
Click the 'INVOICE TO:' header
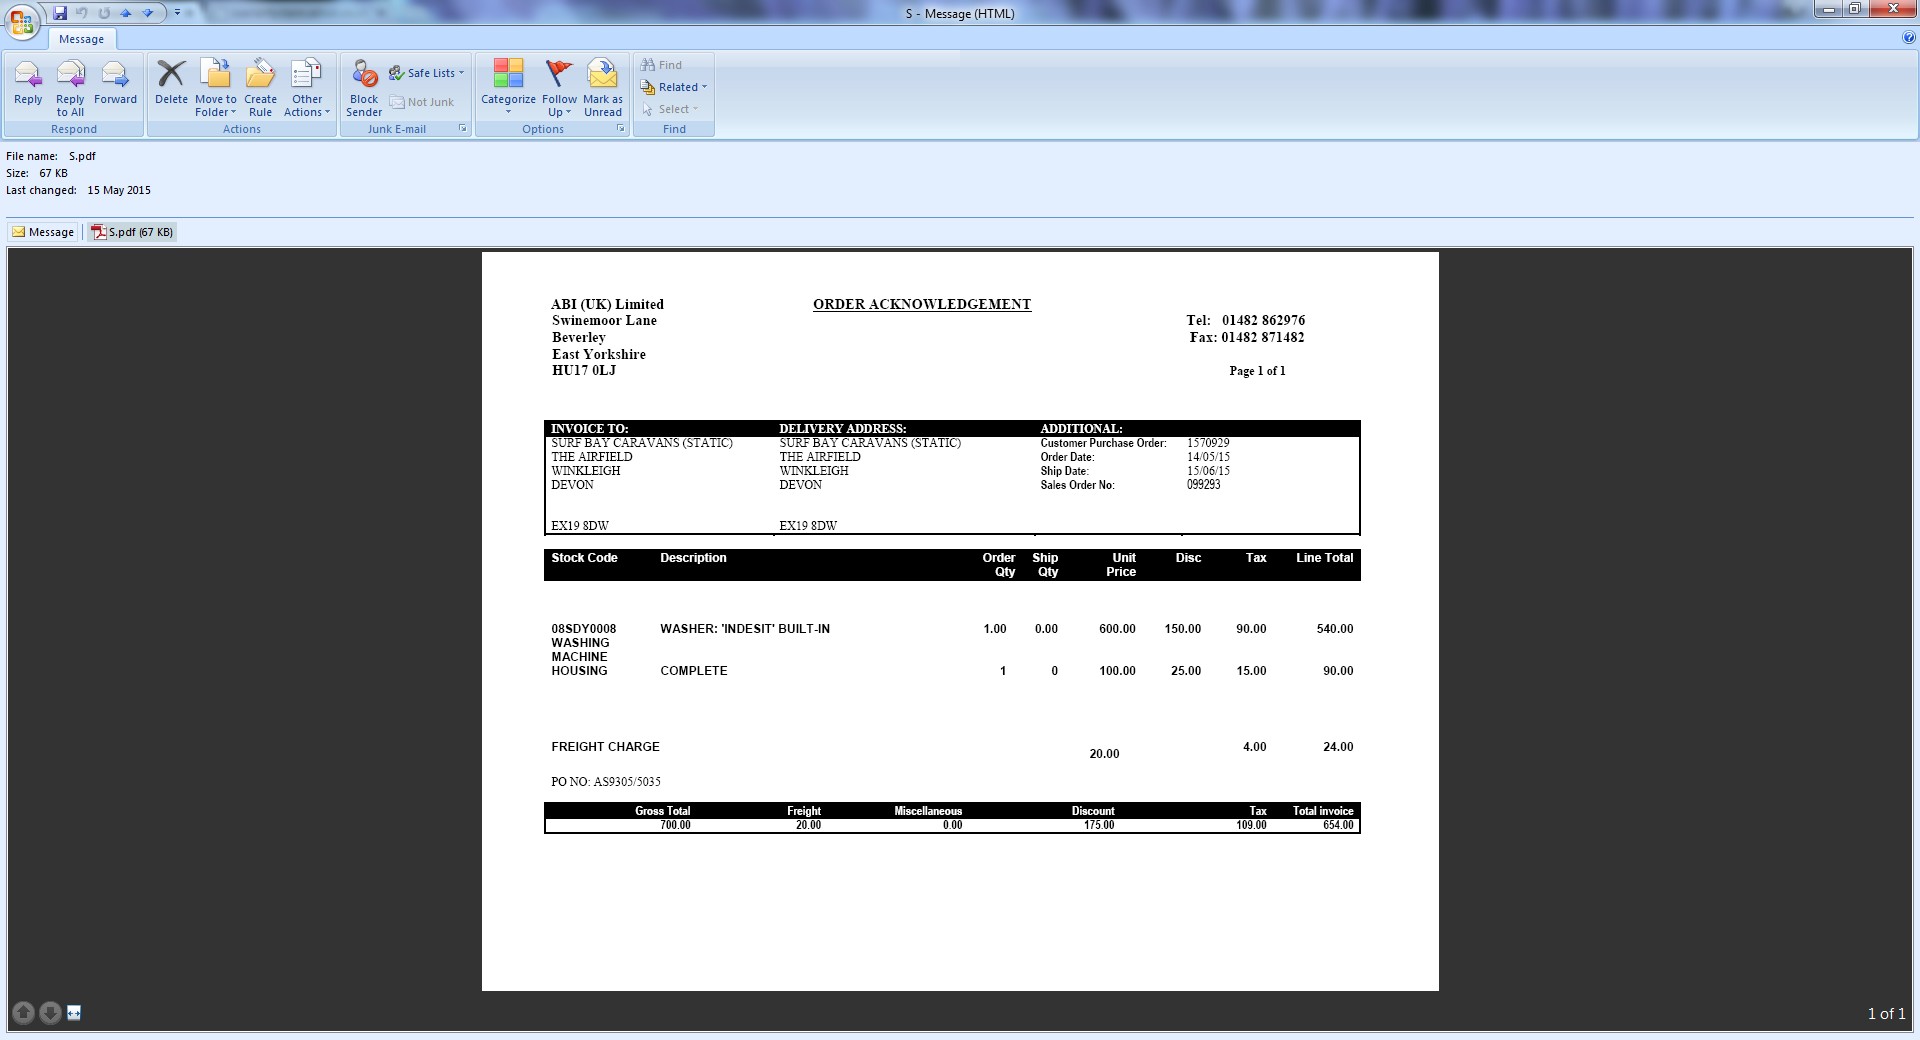[x=590, y=429]
